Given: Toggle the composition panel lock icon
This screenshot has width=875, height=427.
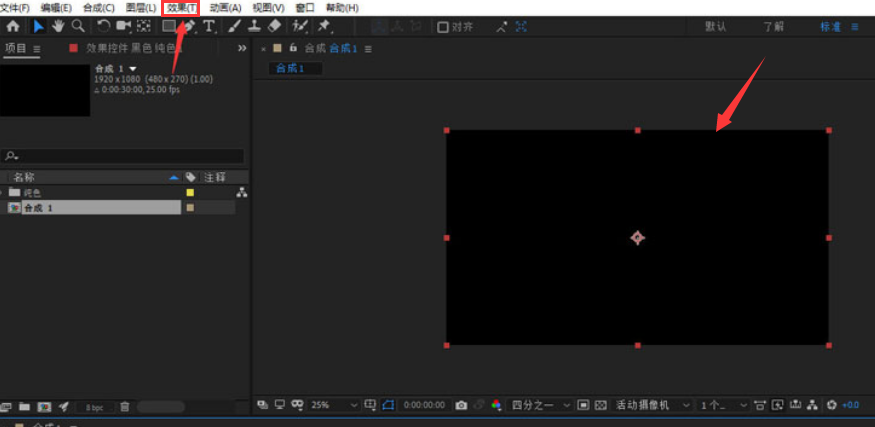Looking at the screenshot, I should click(293, 48).
